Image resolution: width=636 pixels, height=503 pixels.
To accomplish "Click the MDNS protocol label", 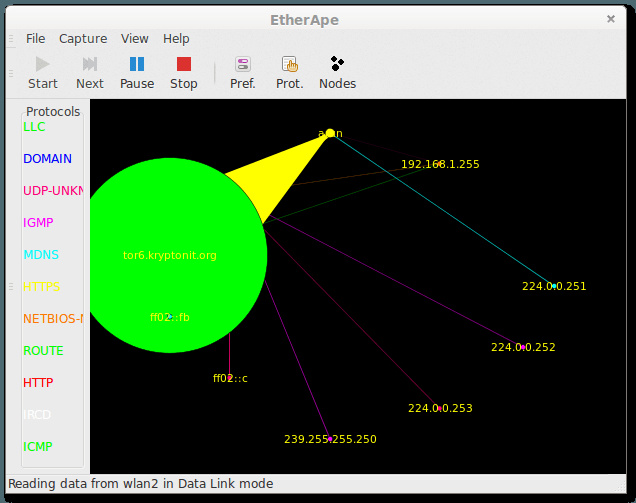I will (x=41, y=255).
